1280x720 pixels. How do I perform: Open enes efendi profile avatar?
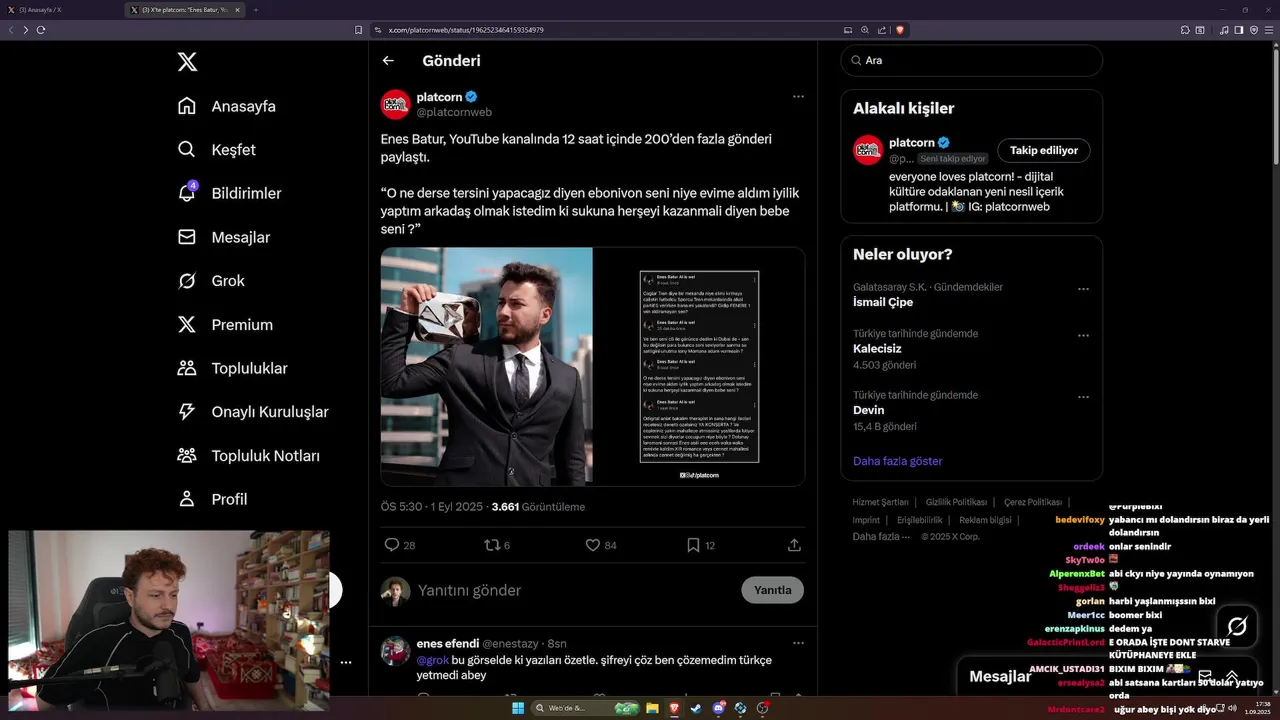395,651
